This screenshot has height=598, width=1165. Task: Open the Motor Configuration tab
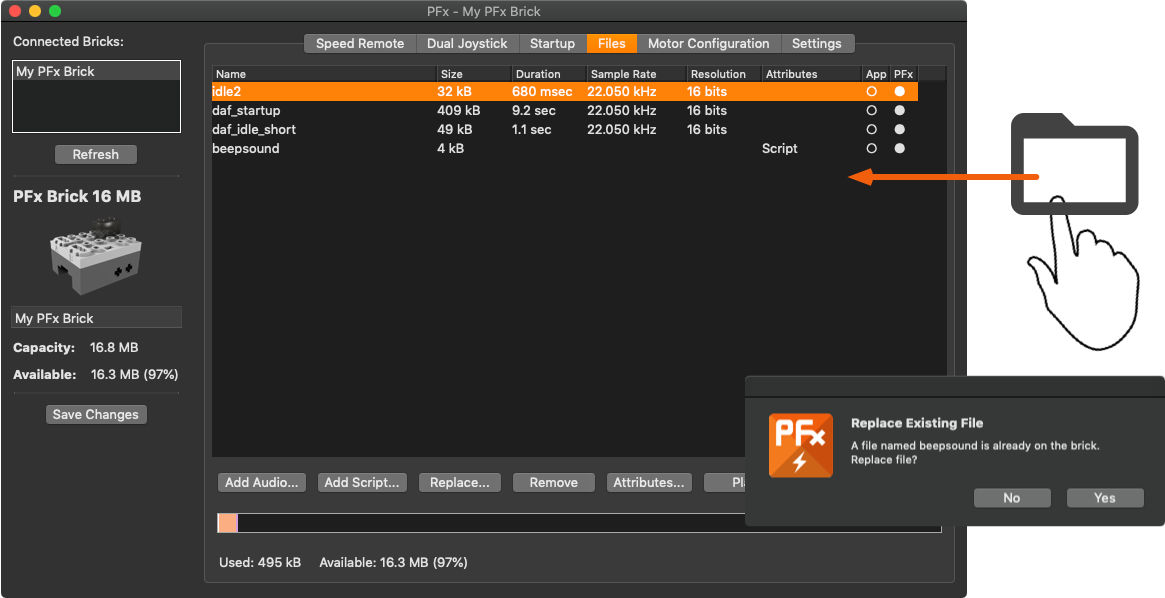coord(709,43)
